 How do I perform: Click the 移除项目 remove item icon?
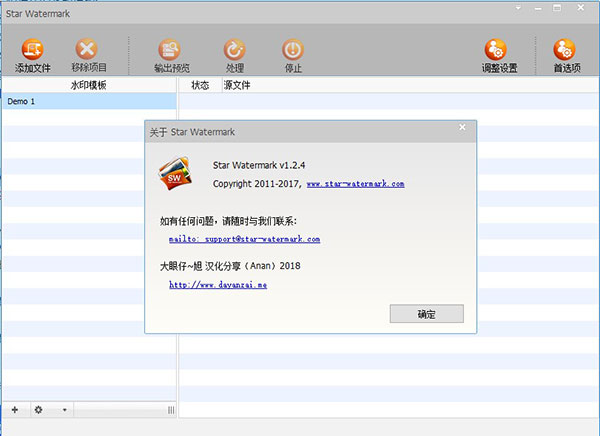[87, 49]
